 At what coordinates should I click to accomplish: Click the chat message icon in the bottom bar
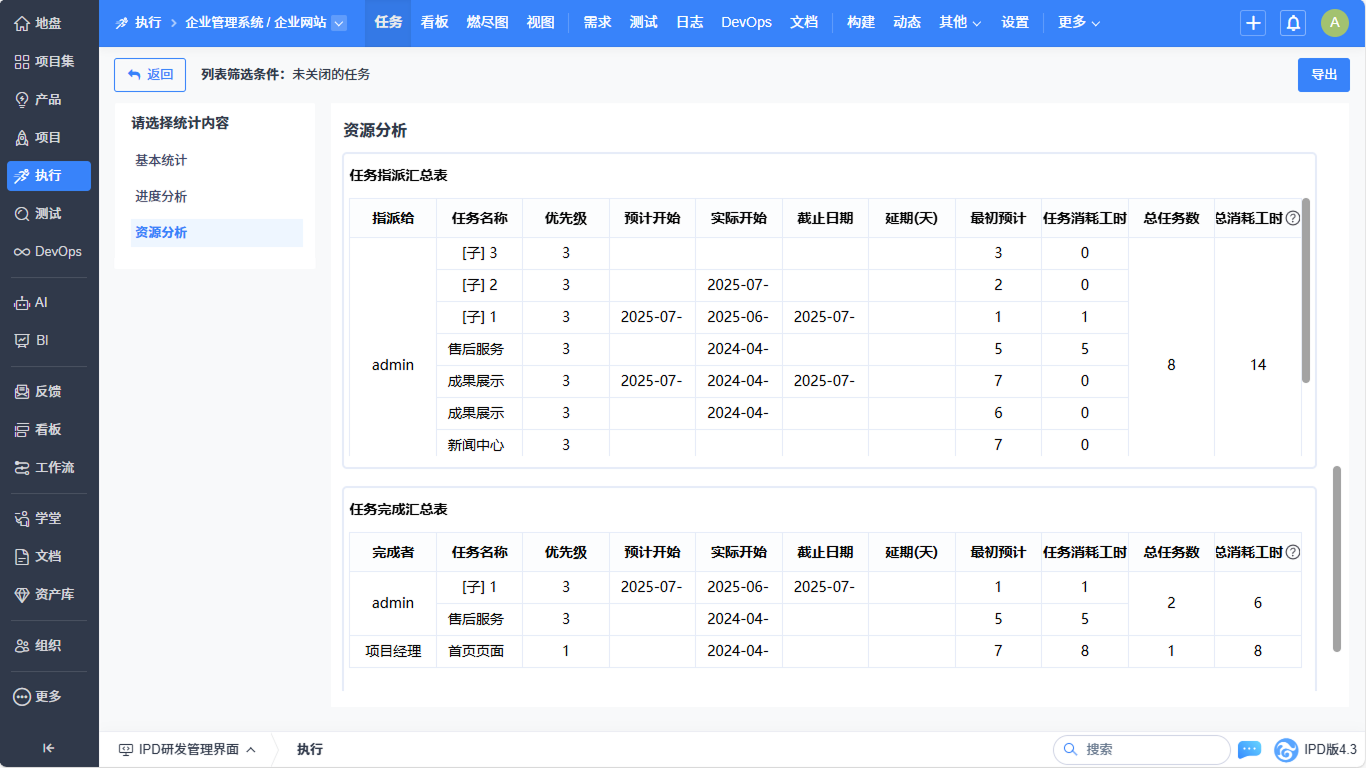(x=1249, y=749)
